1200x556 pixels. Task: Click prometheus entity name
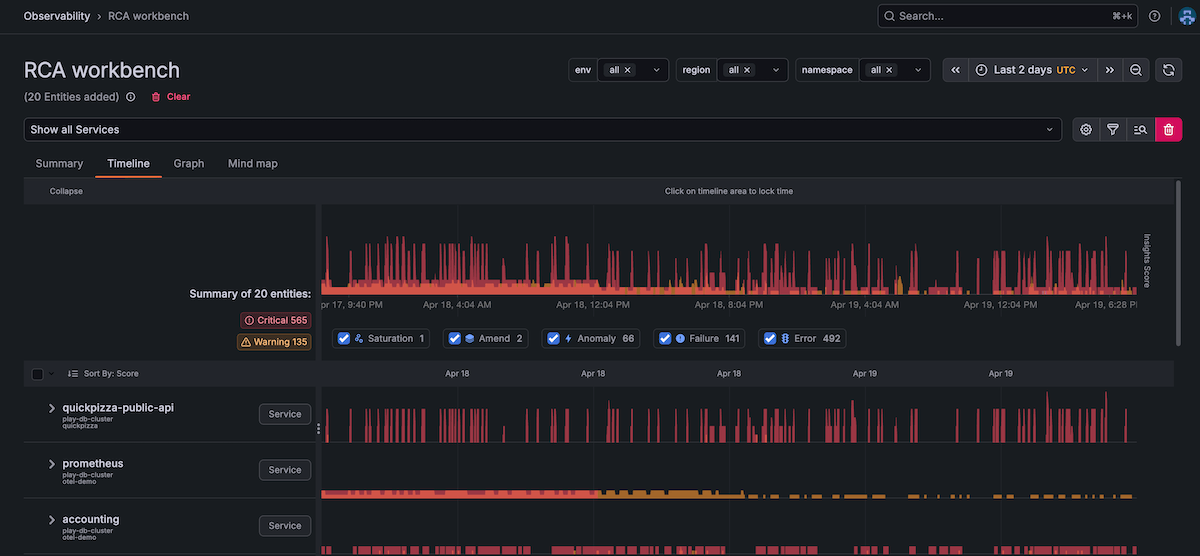(93, 463)
